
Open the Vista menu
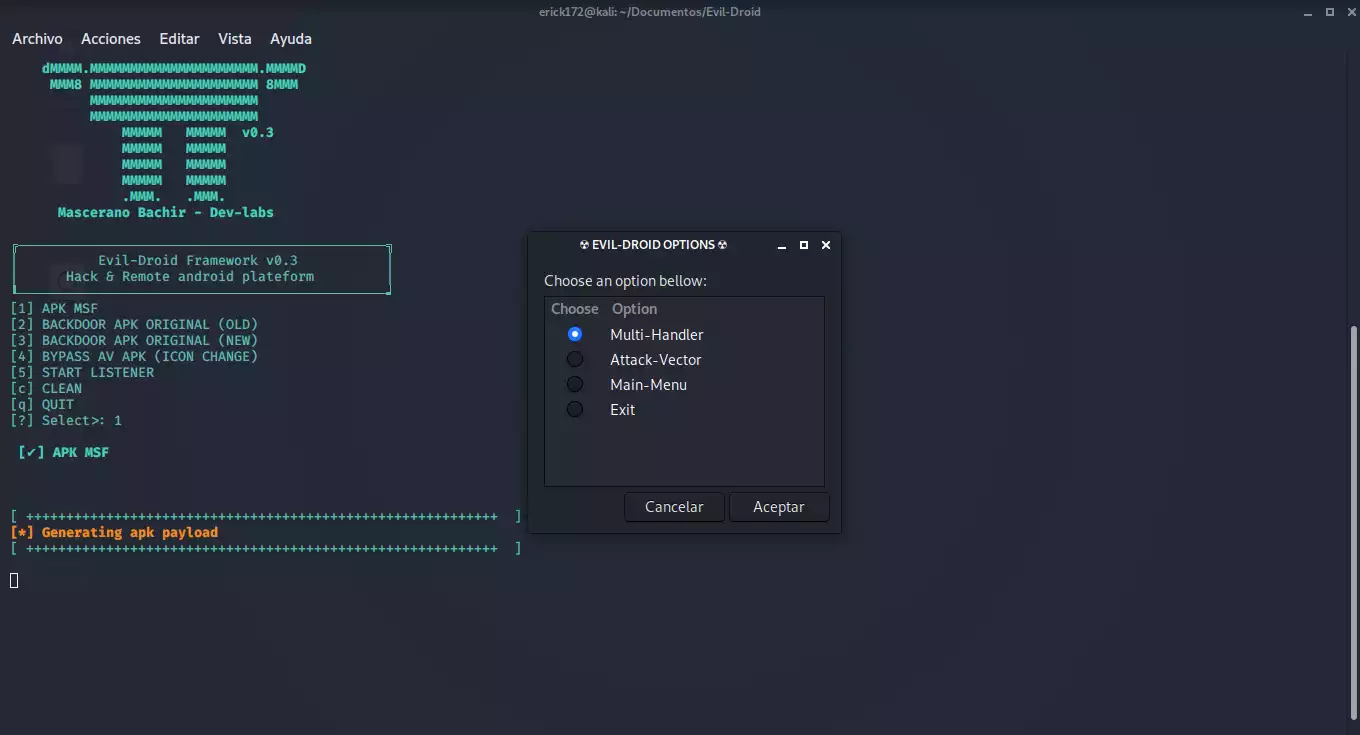pyautogui.click(x=235, y=39)
